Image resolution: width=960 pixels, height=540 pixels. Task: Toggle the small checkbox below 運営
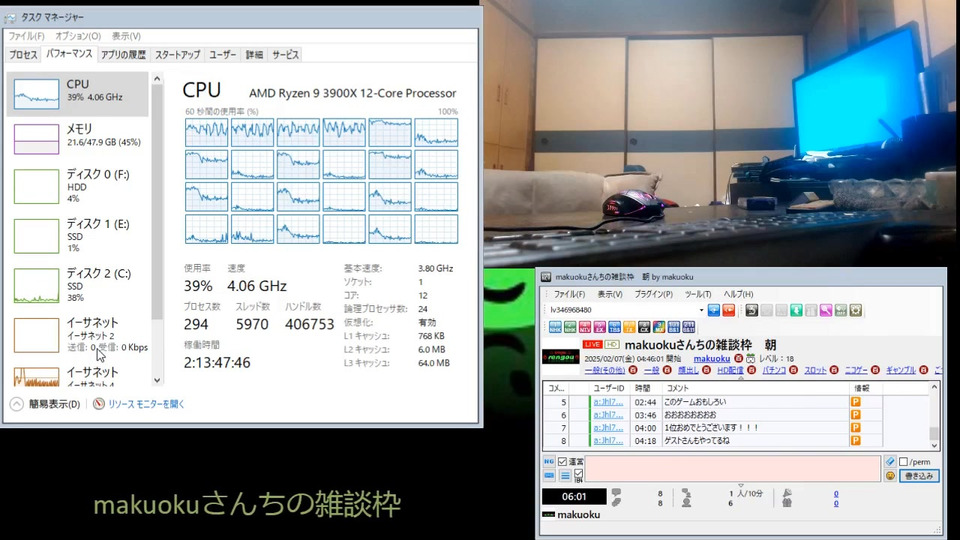tap(579, 474)
